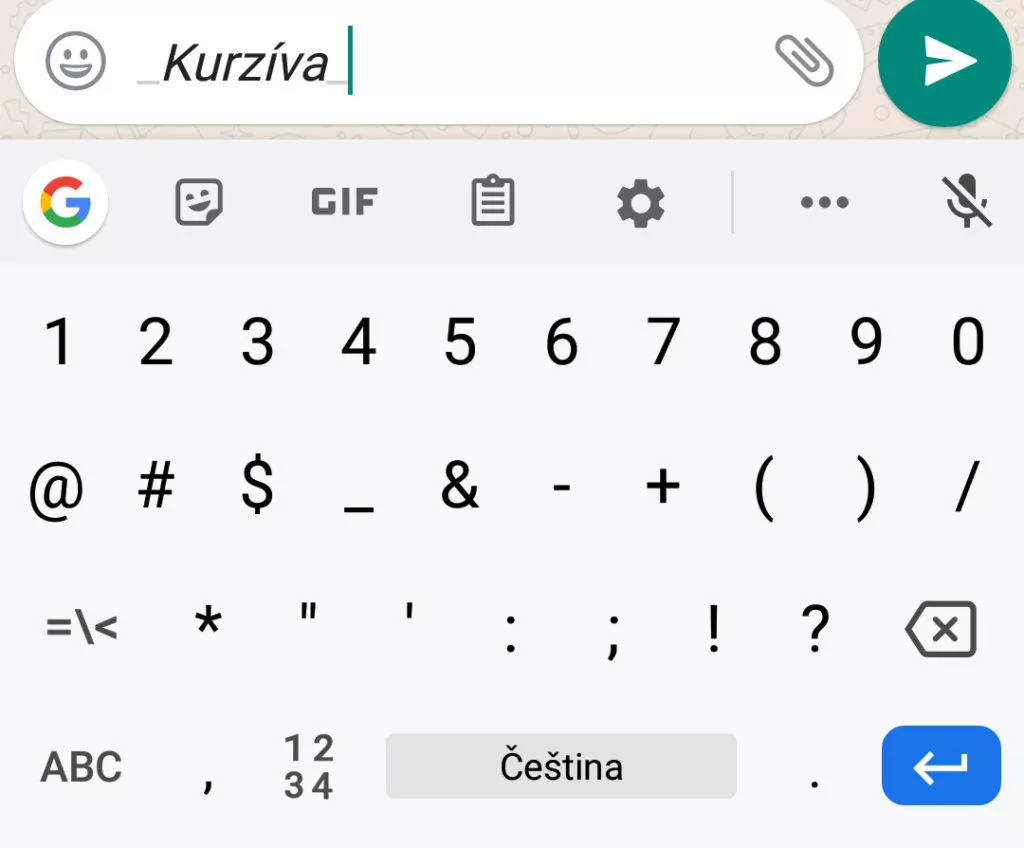Tap the paperclip attachment icon
Viewport: 1024px width, 848px height.
(804, 61)
